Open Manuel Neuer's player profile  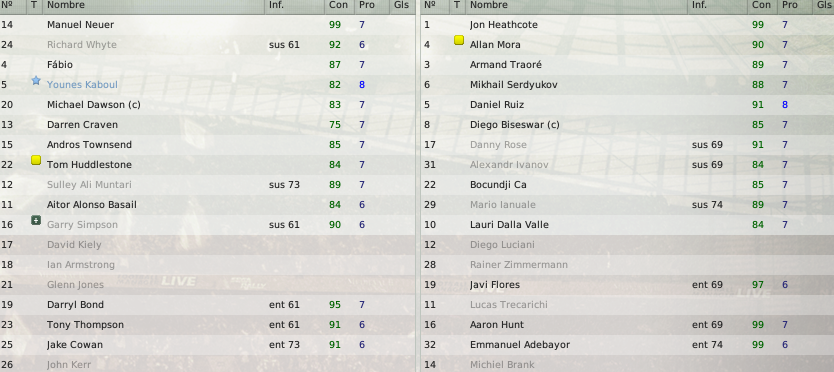pos(80,25)
